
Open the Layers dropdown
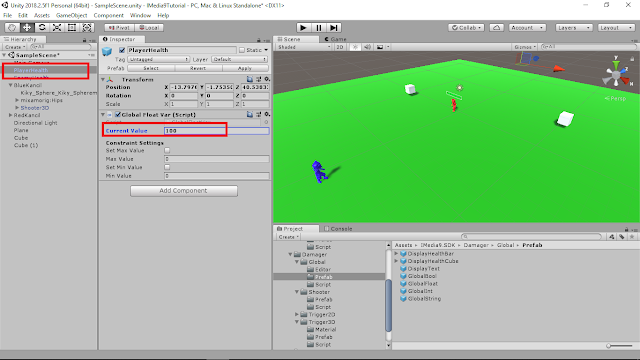[574, 28]
